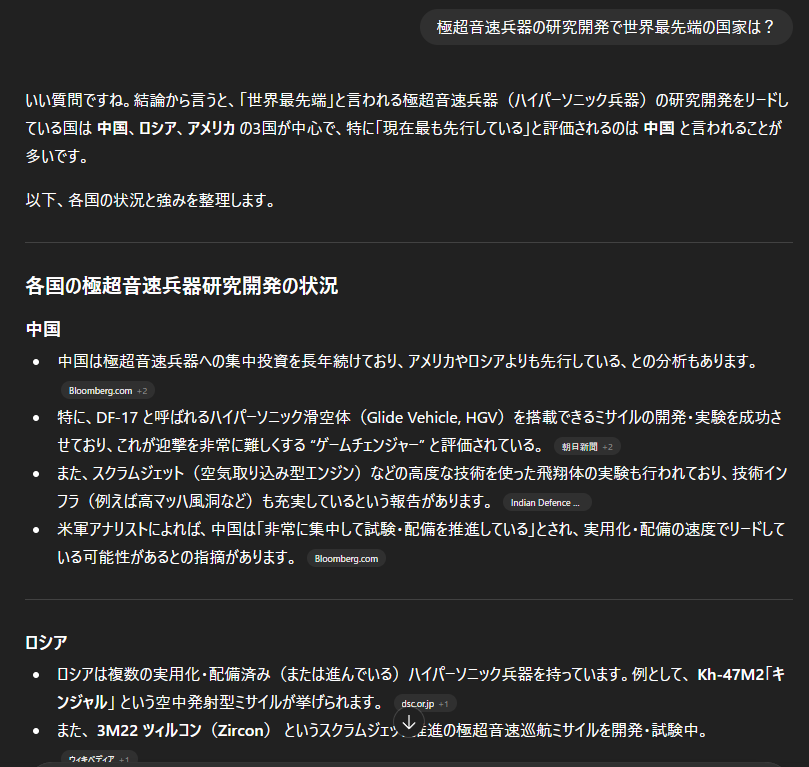Viewport: 809px width, 767px height.
Task: Click the DF-17 text in China section
Action: pos(117,417)
